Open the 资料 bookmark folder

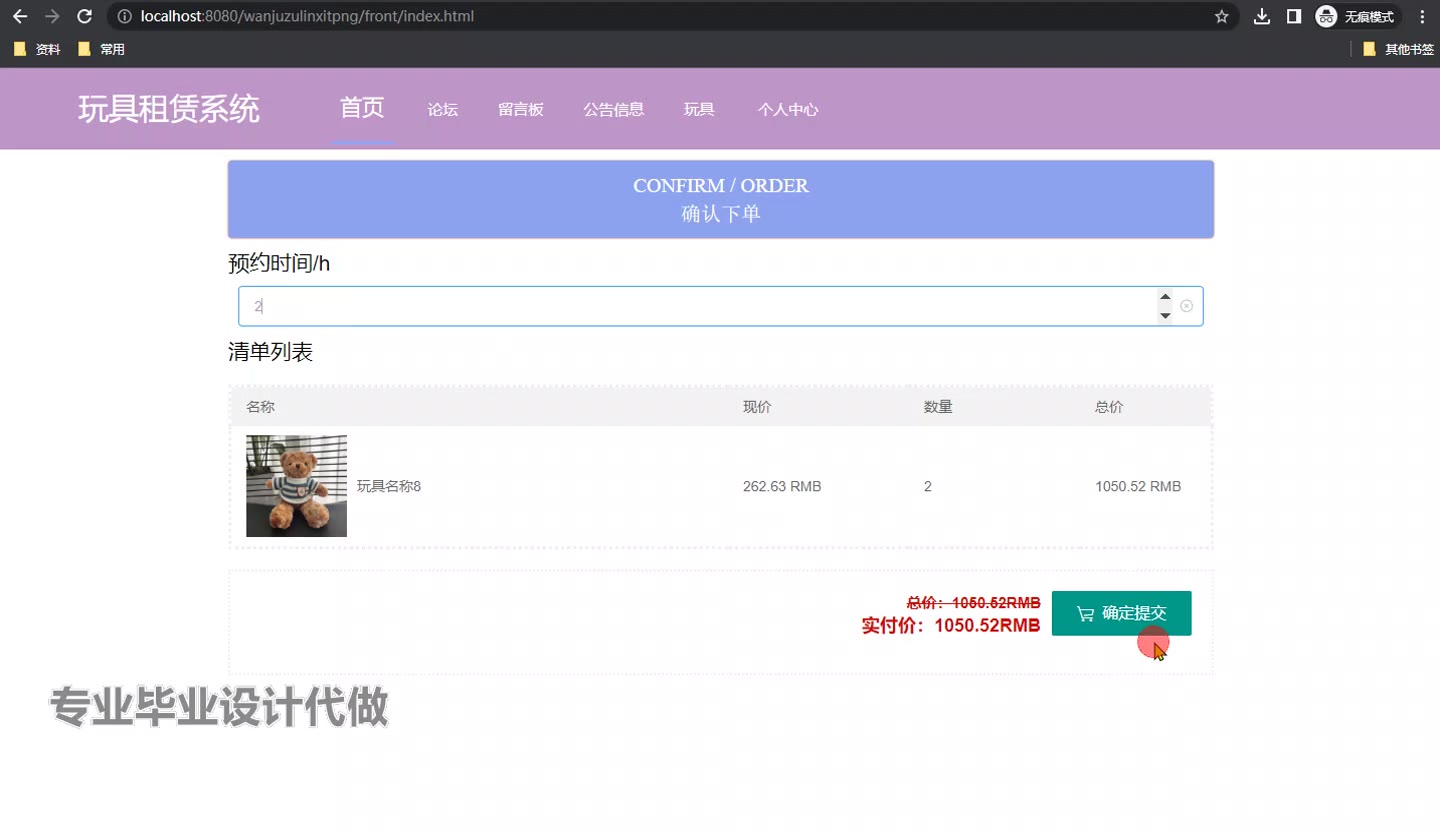(37, 49)
